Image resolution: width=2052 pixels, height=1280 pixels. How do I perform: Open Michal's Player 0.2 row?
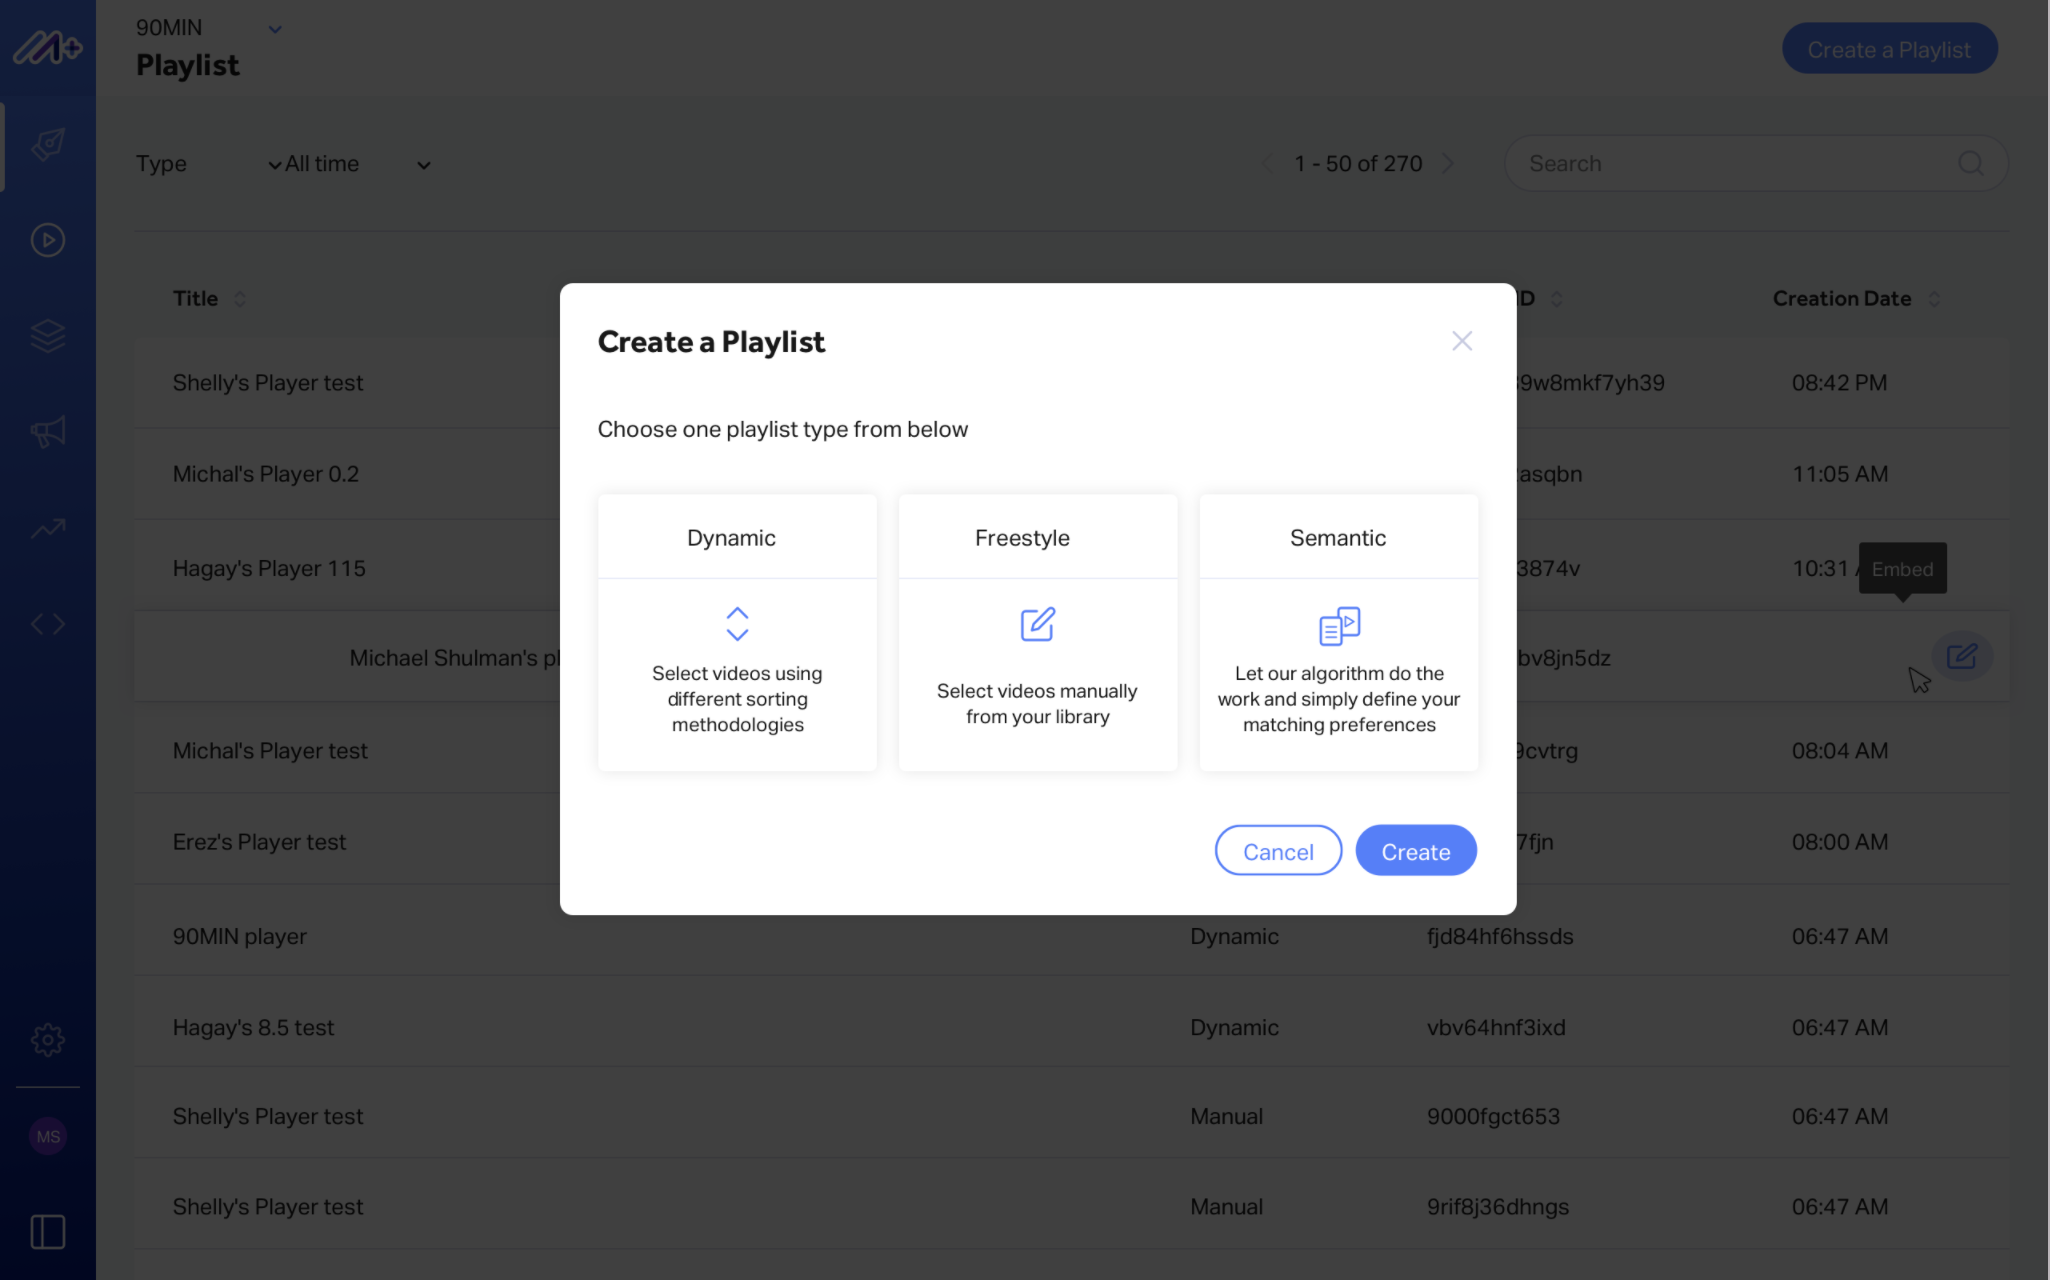click(x=1071, y=474)
